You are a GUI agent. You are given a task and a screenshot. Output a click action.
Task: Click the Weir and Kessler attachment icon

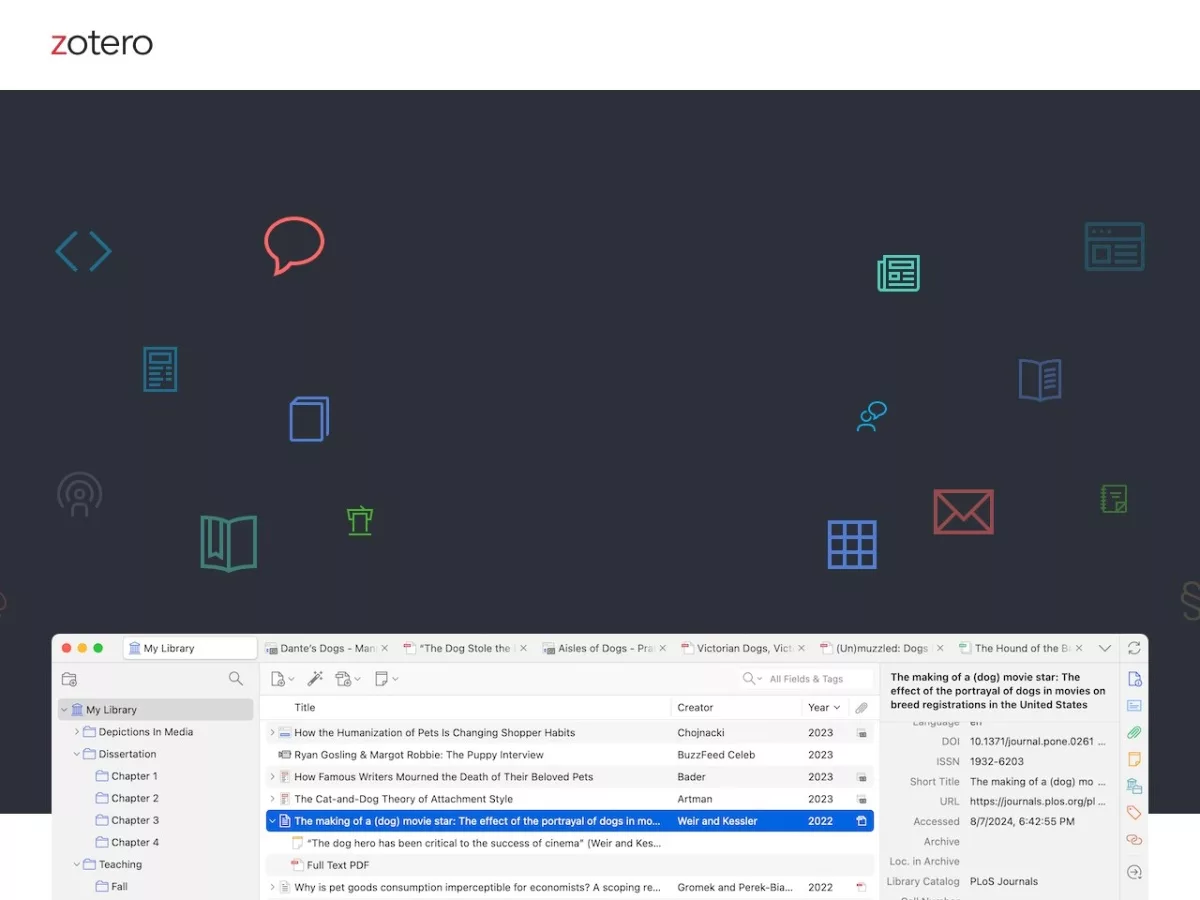pyautogui.click(x=861, y=821)
